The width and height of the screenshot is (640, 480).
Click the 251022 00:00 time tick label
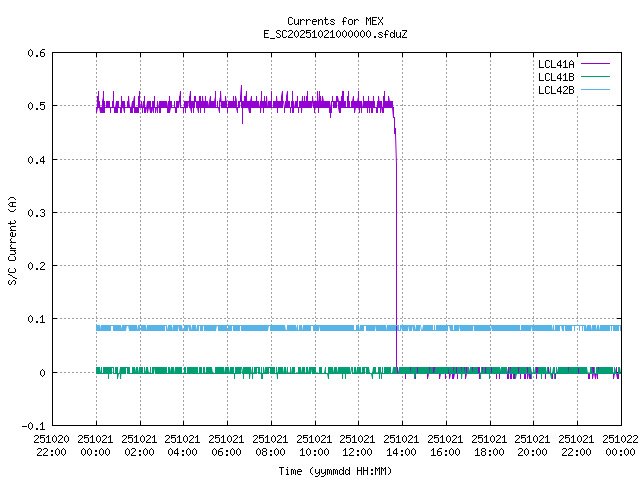[619, 445]
